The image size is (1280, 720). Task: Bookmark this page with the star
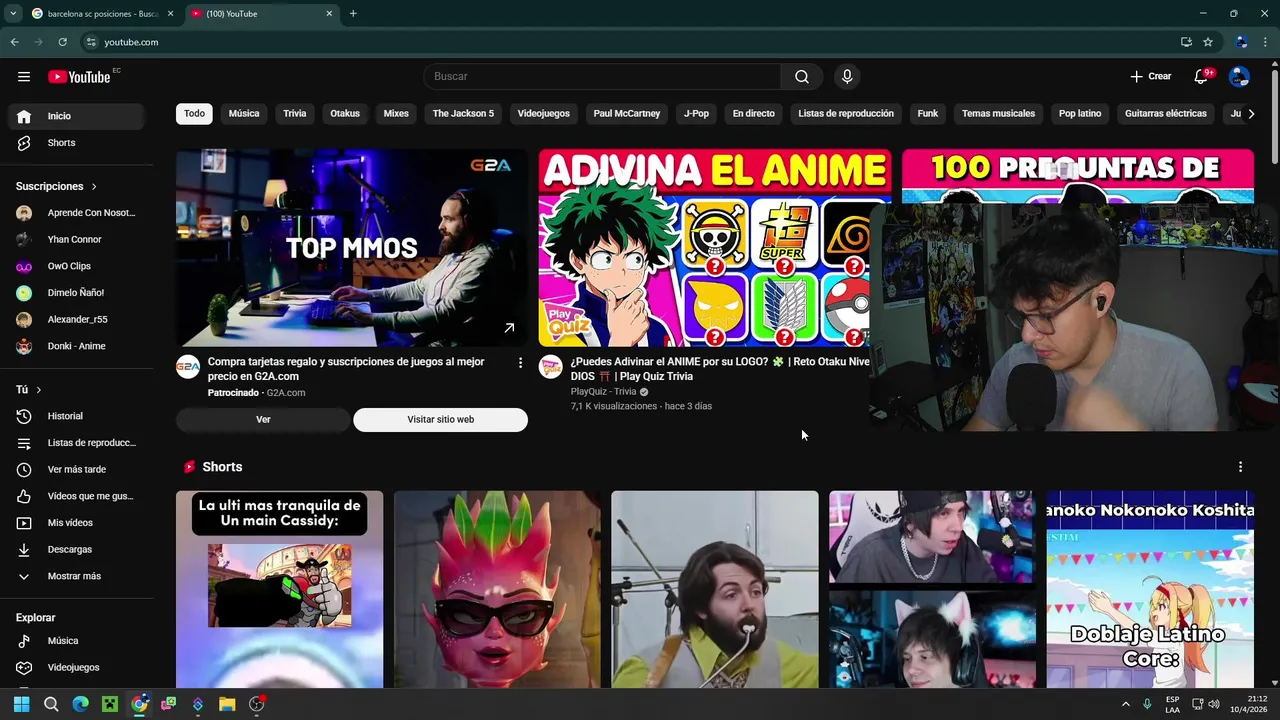1208,42
